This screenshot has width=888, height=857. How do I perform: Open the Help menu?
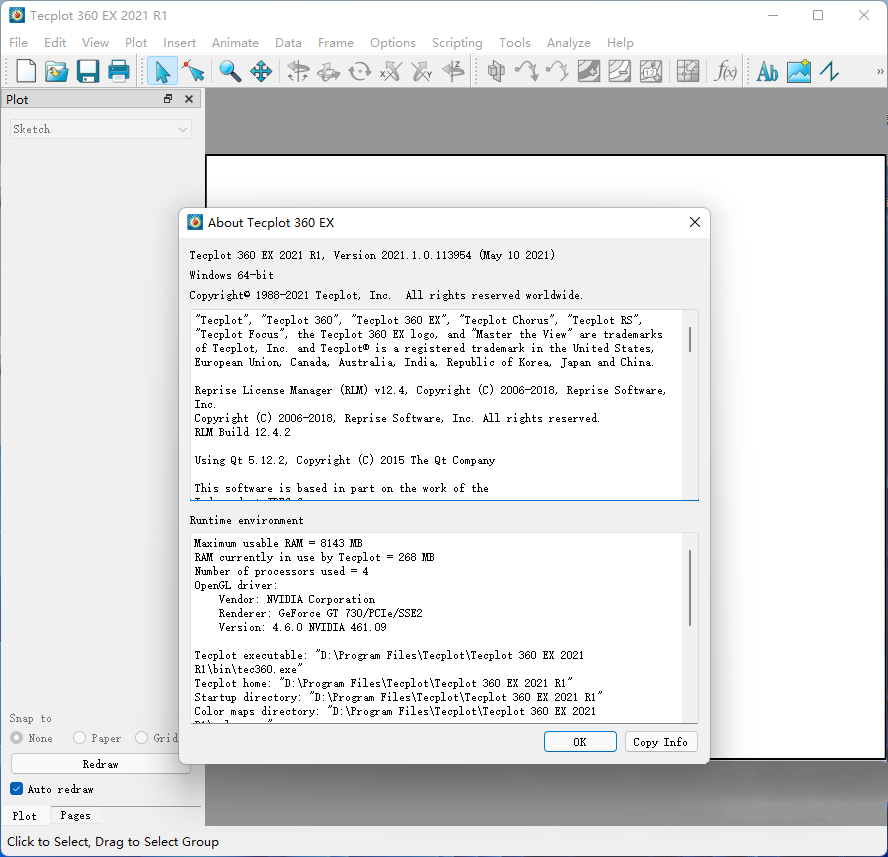pos(620,42)
